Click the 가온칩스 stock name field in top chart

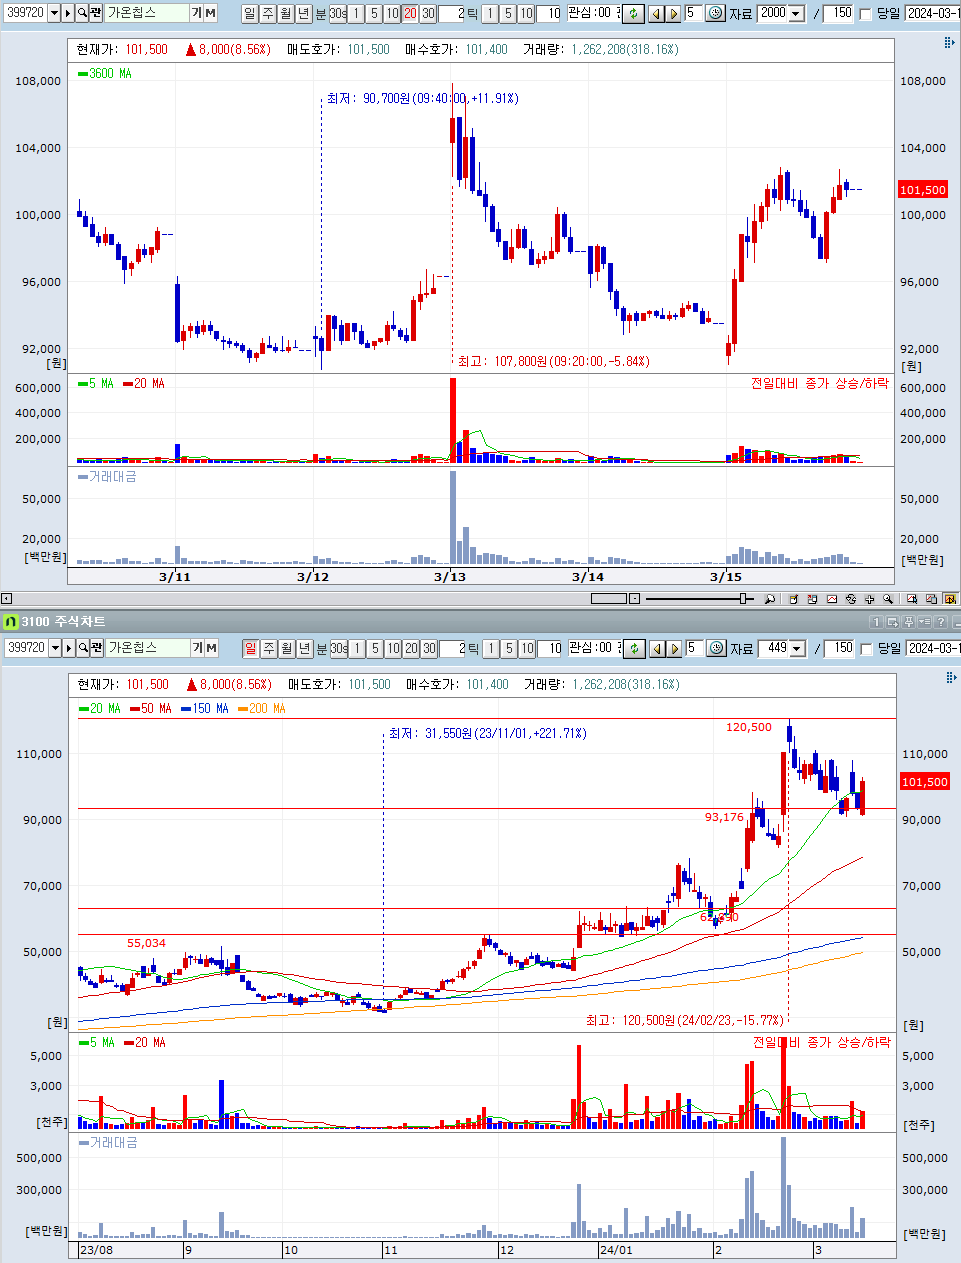[147, 13]
